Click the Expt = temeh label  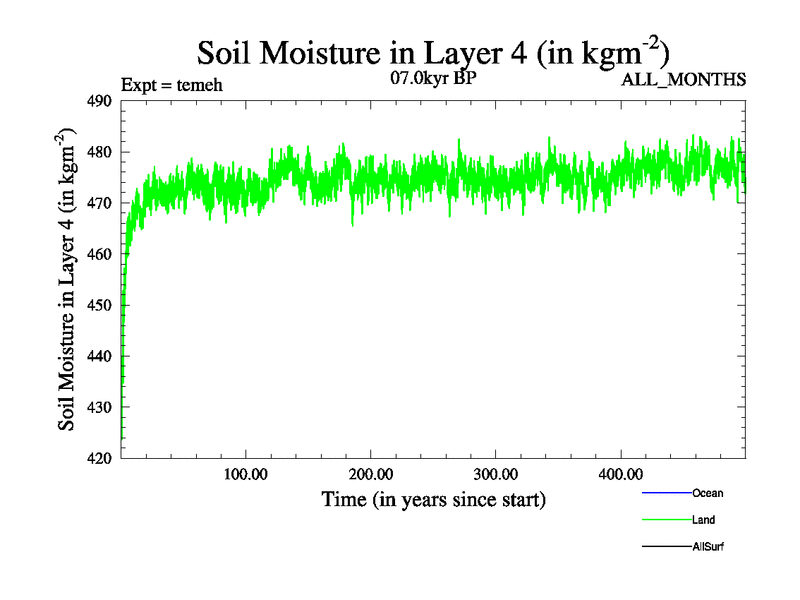point(171,84)
